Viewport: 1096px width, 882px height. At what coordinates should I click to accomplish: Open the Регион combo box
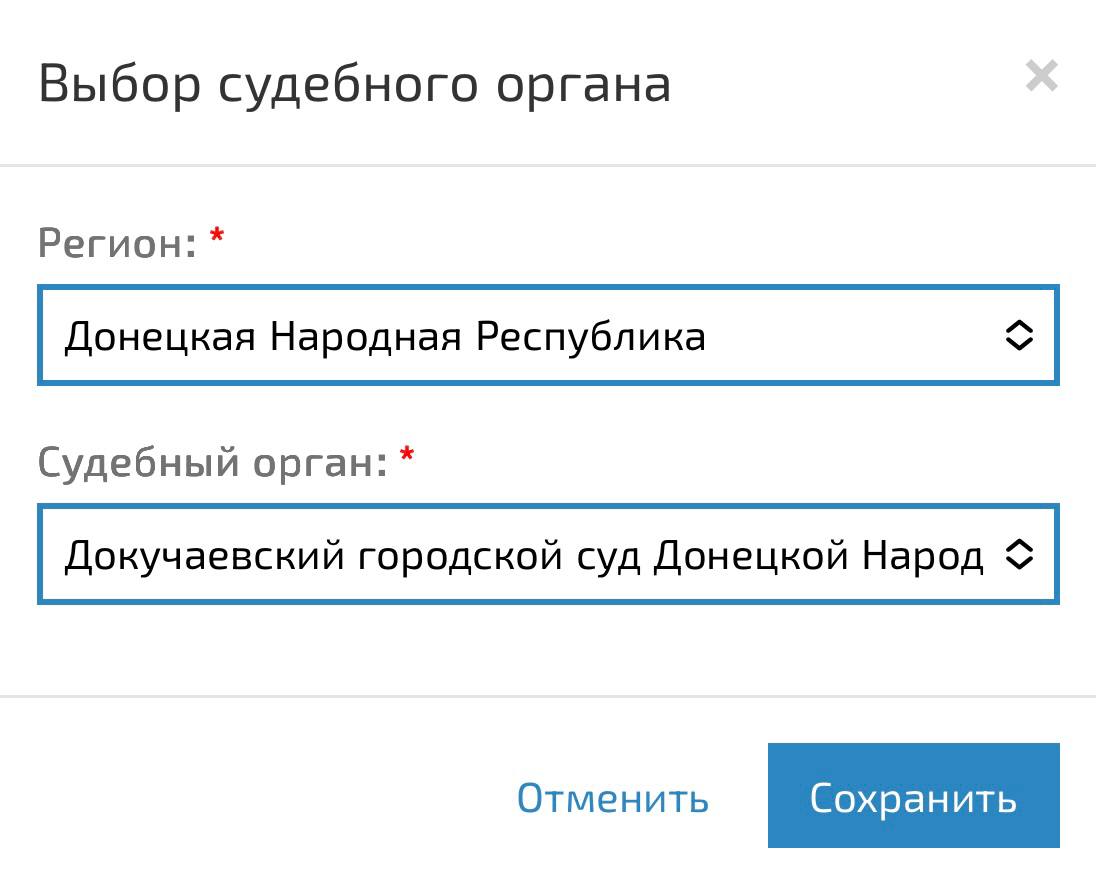(548, 335)
